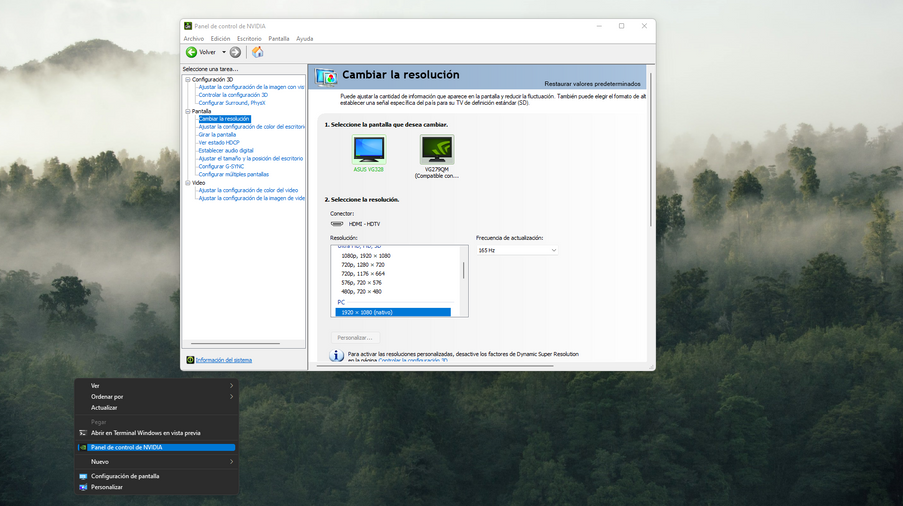Screen dimensions: 903x506
Task: Click the Personalizar context menu icon
Action: [83, 487]
